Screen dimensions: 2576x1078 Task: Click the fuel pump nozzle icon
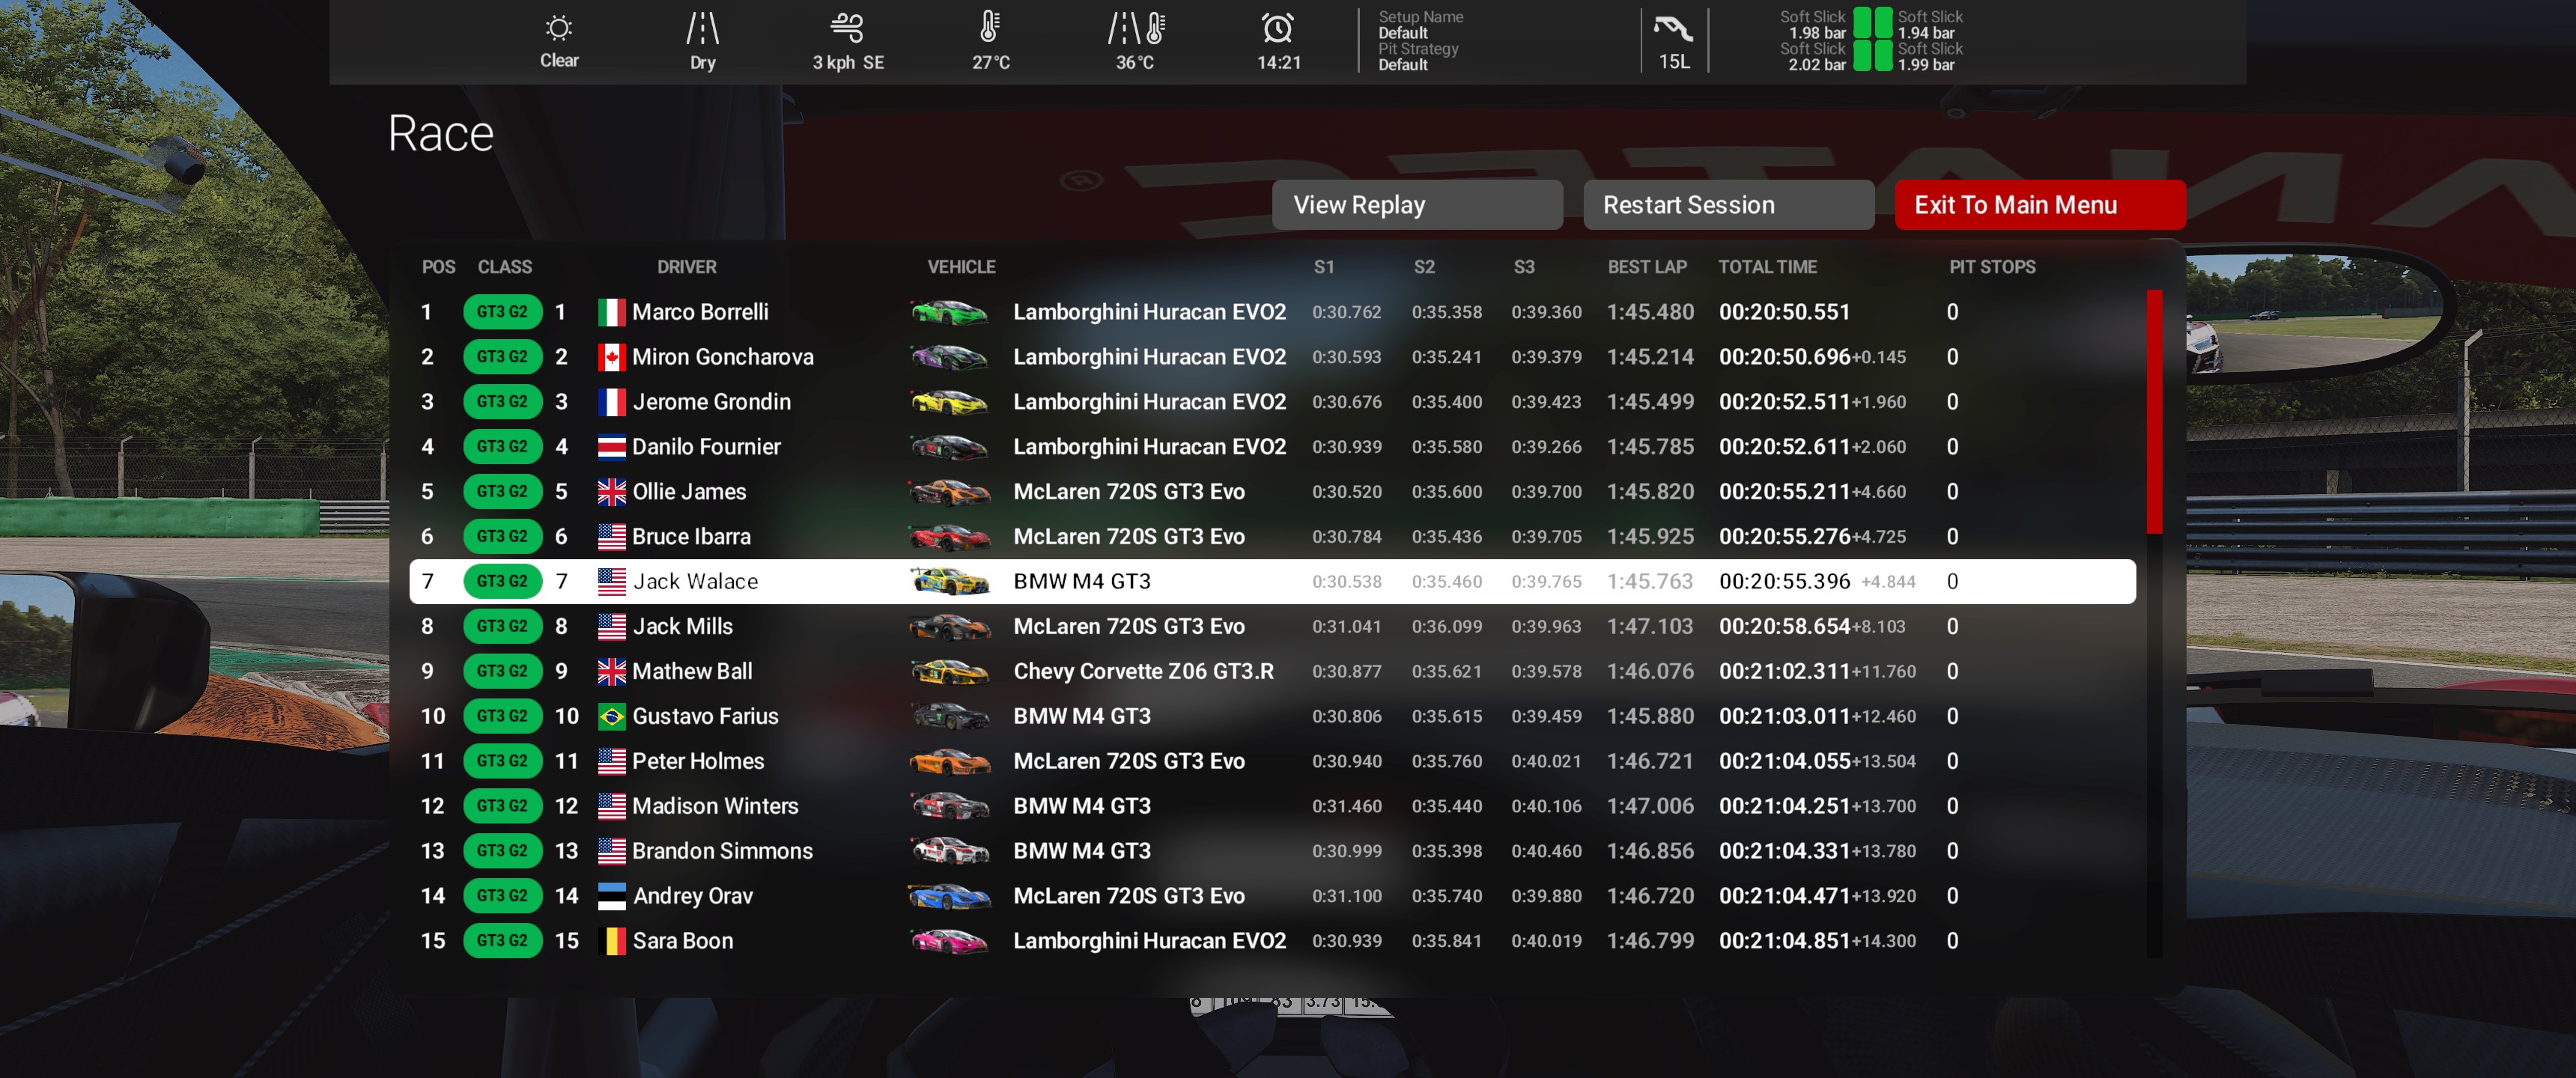tap(1673, 27)
